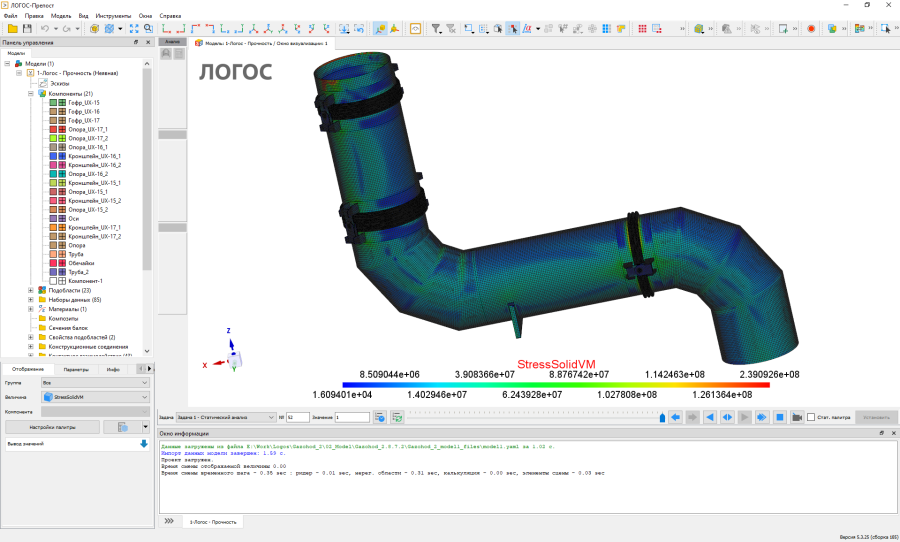900x542 pixels.
Task: Jump to first step with blue arrow
Action: pos(676,417)
